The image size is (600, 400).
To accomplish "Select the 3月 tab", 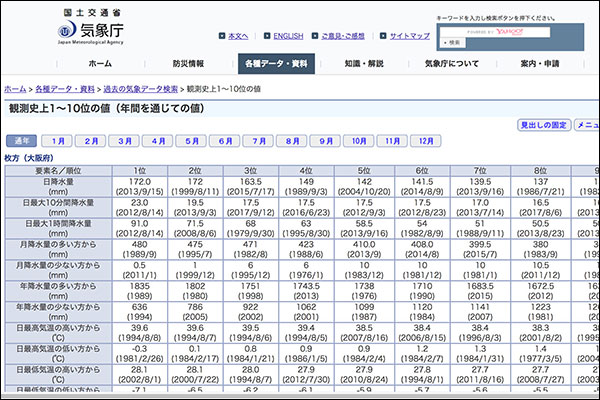I will pos(124,141).
